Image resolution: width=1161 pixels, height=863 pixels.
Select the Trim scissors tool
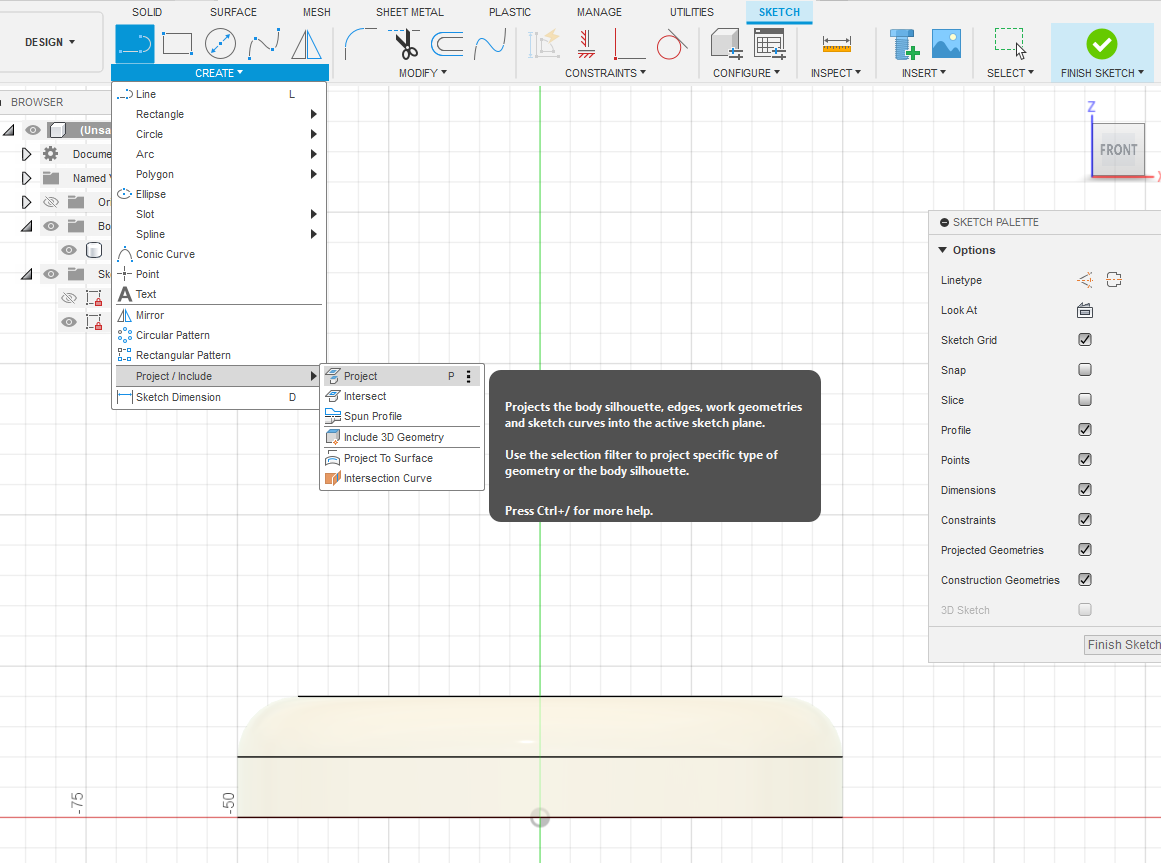coord(404,44)
